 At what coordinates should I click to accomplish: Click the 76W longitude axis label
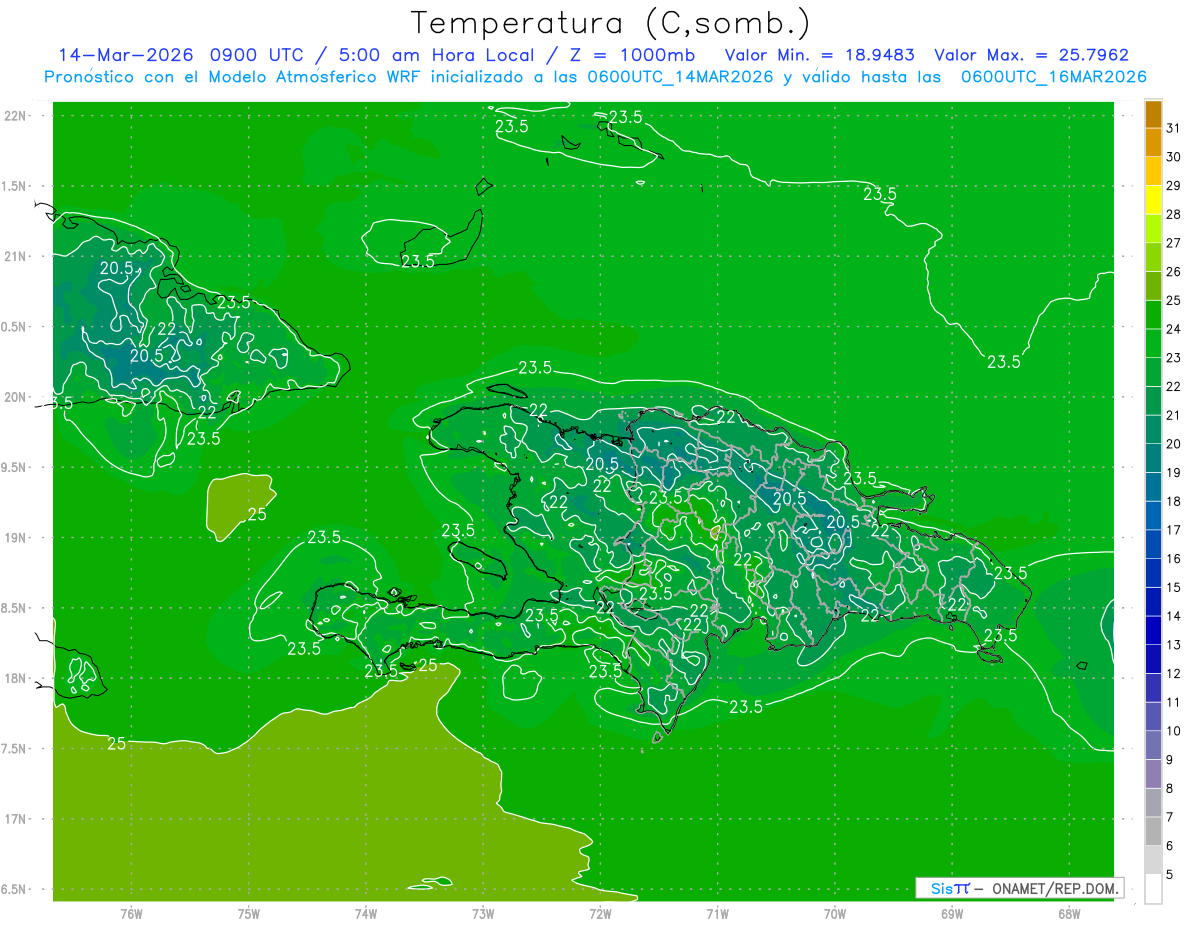click(131, 913)
